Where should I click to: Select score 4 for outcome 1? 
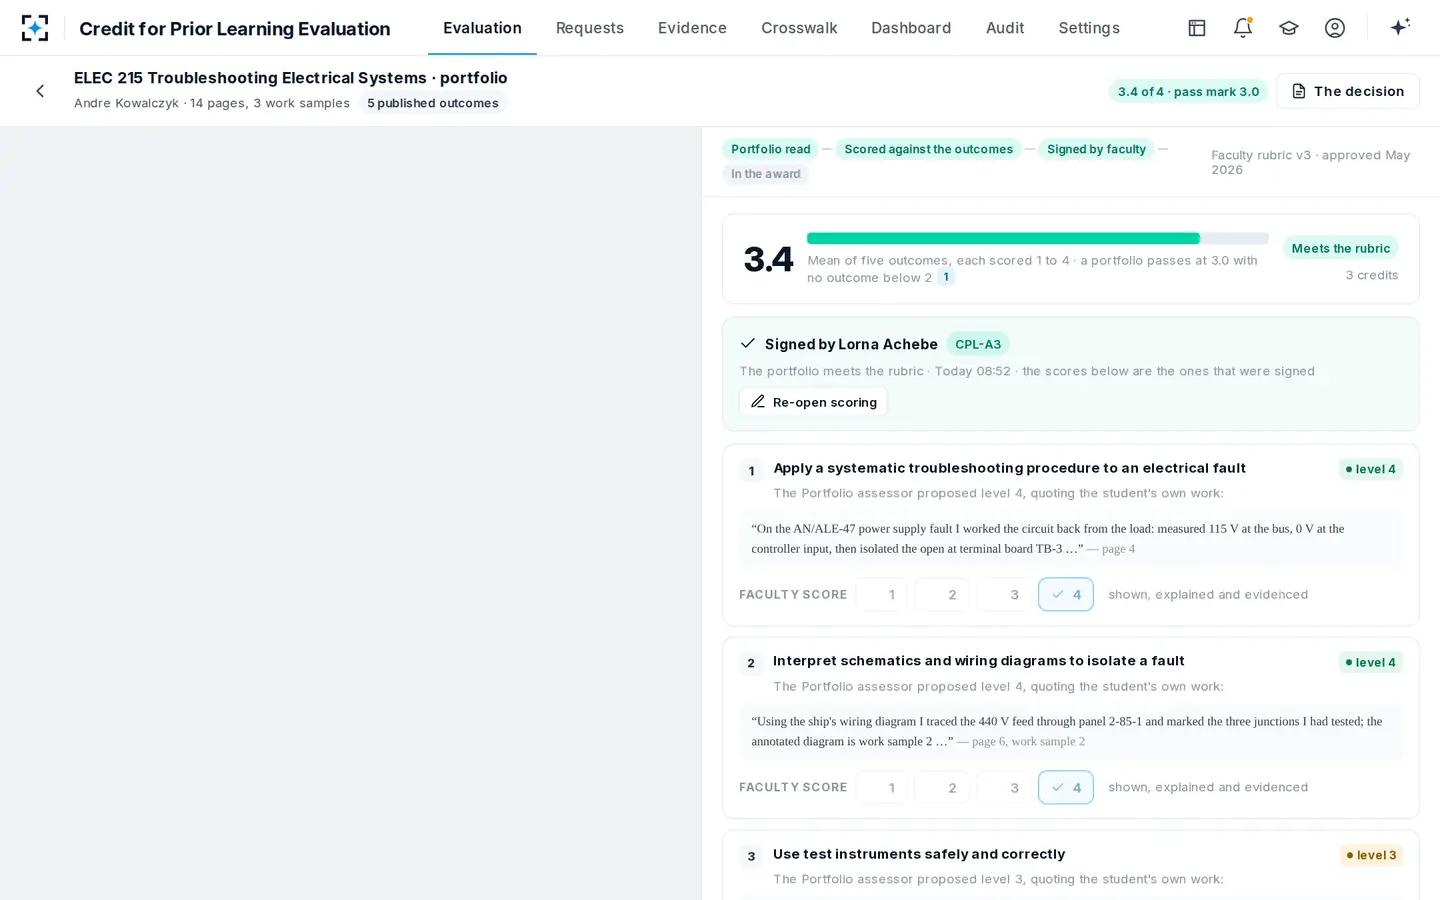tap(1066, 594)
